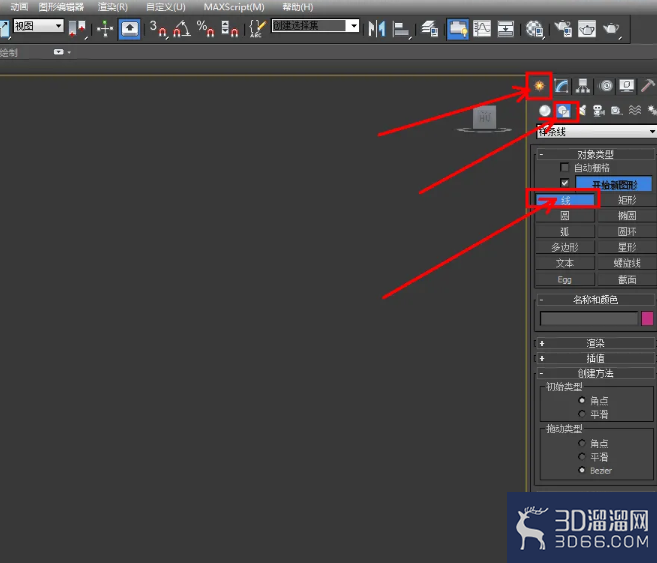The width and height of the screenshot is (657, 563).
Task: Collapse the 对象类型 rollout
Action: coord(595,154)
